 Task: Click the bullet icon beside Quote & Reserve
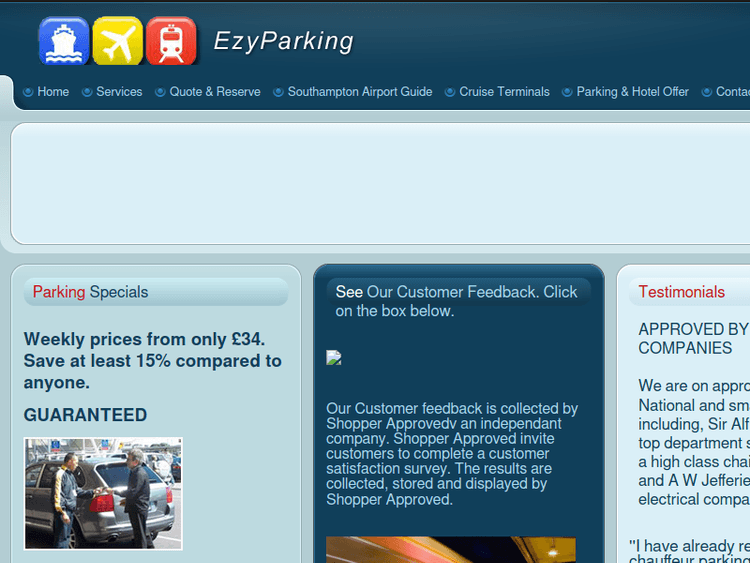pos(160,92)
